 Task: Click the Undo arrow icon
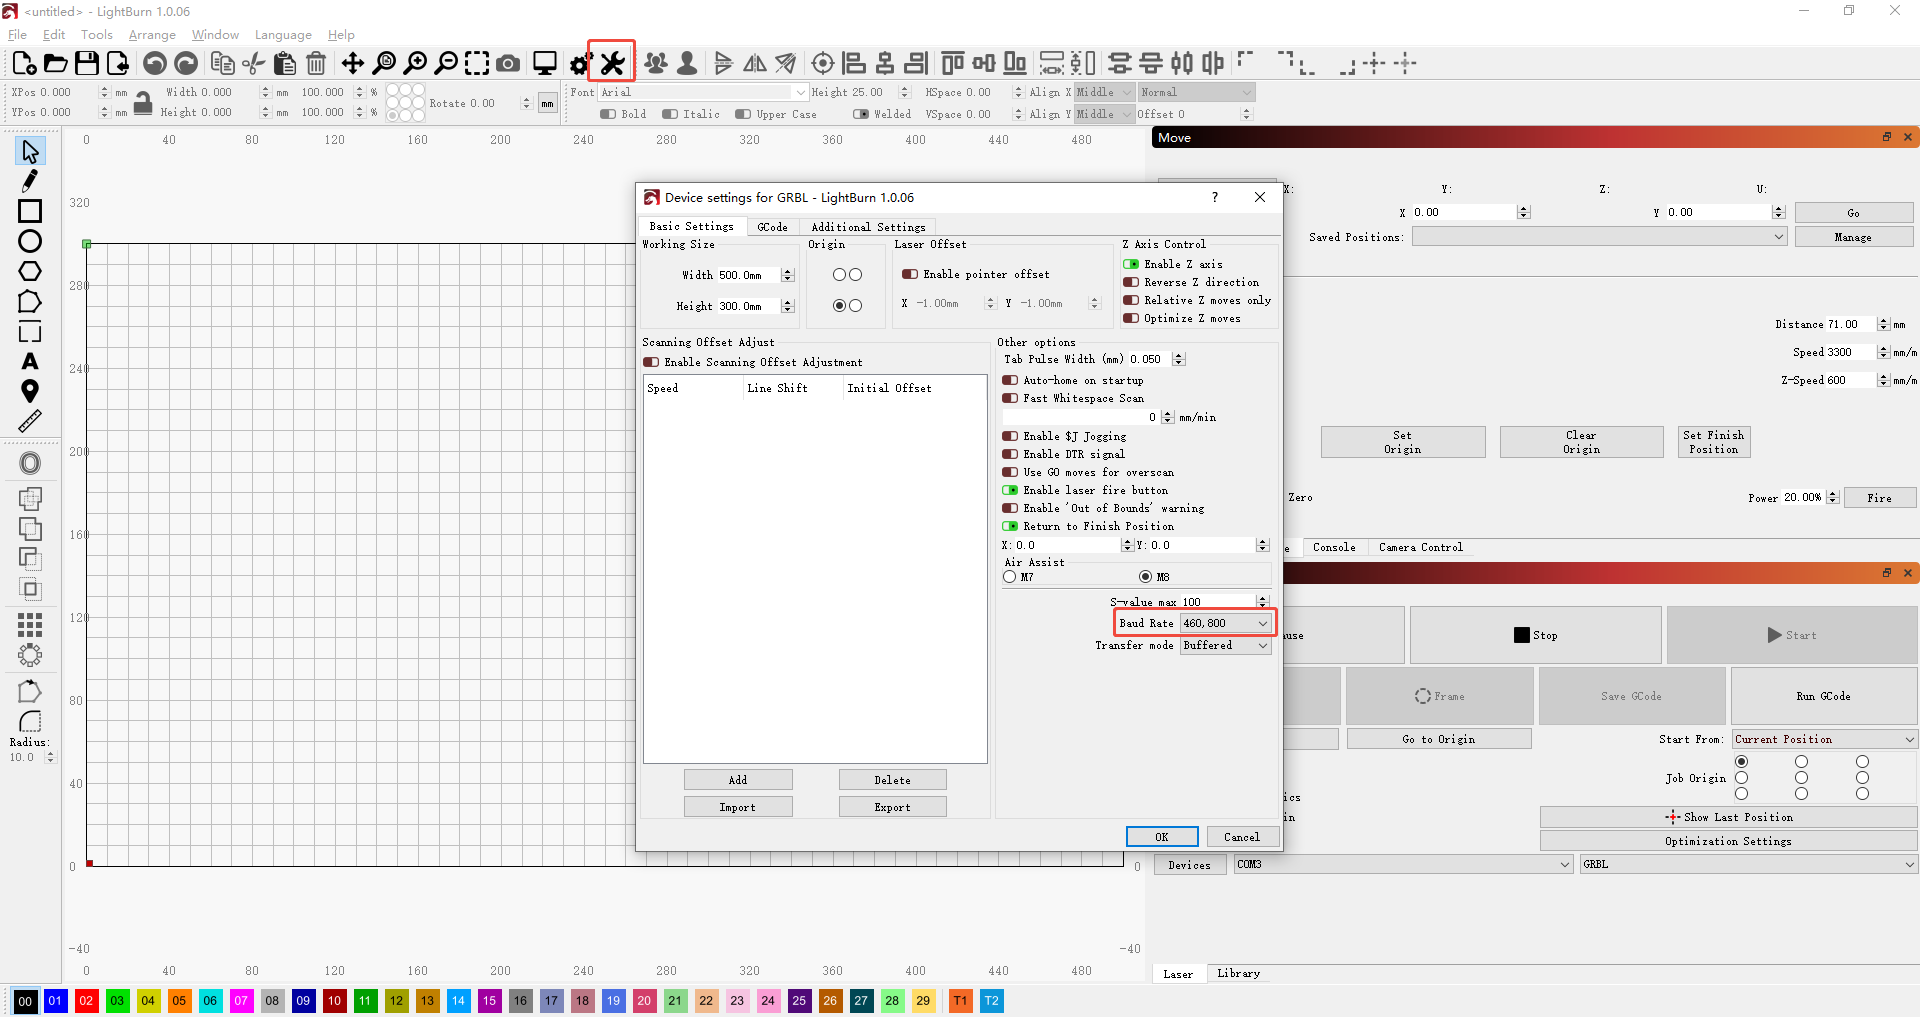(154, 63)
